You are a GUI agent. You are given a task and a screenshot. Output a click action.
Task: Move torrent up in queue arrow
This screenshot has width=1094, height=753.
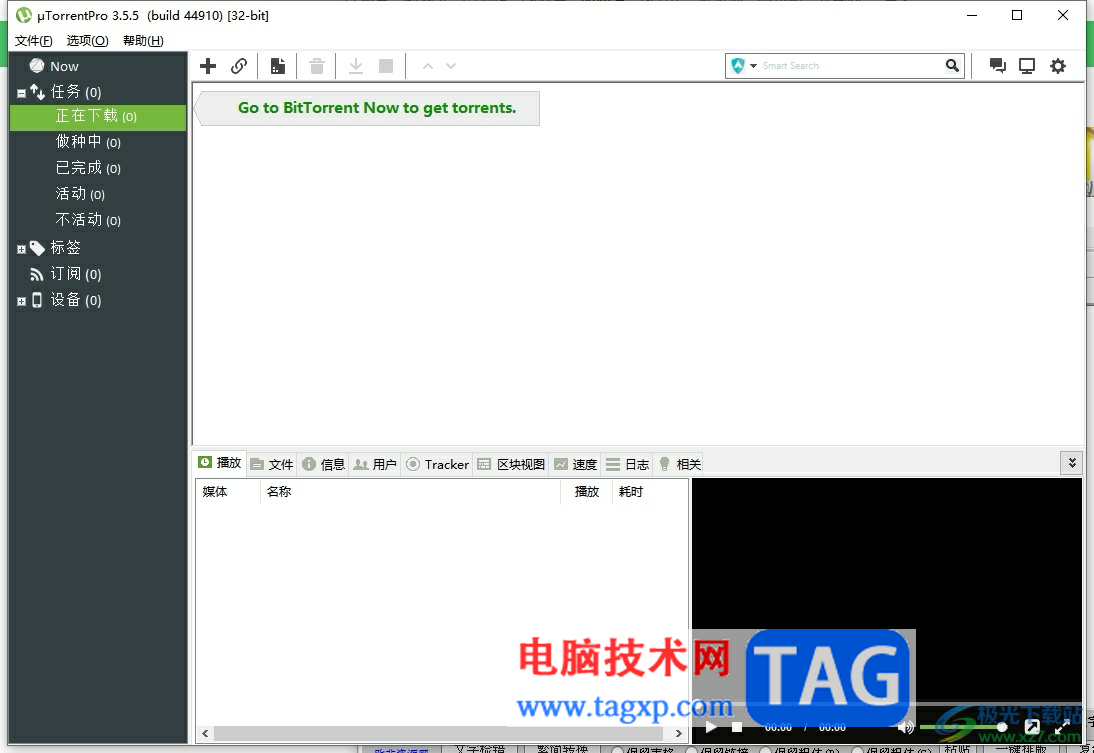click(x=428, y=66)
